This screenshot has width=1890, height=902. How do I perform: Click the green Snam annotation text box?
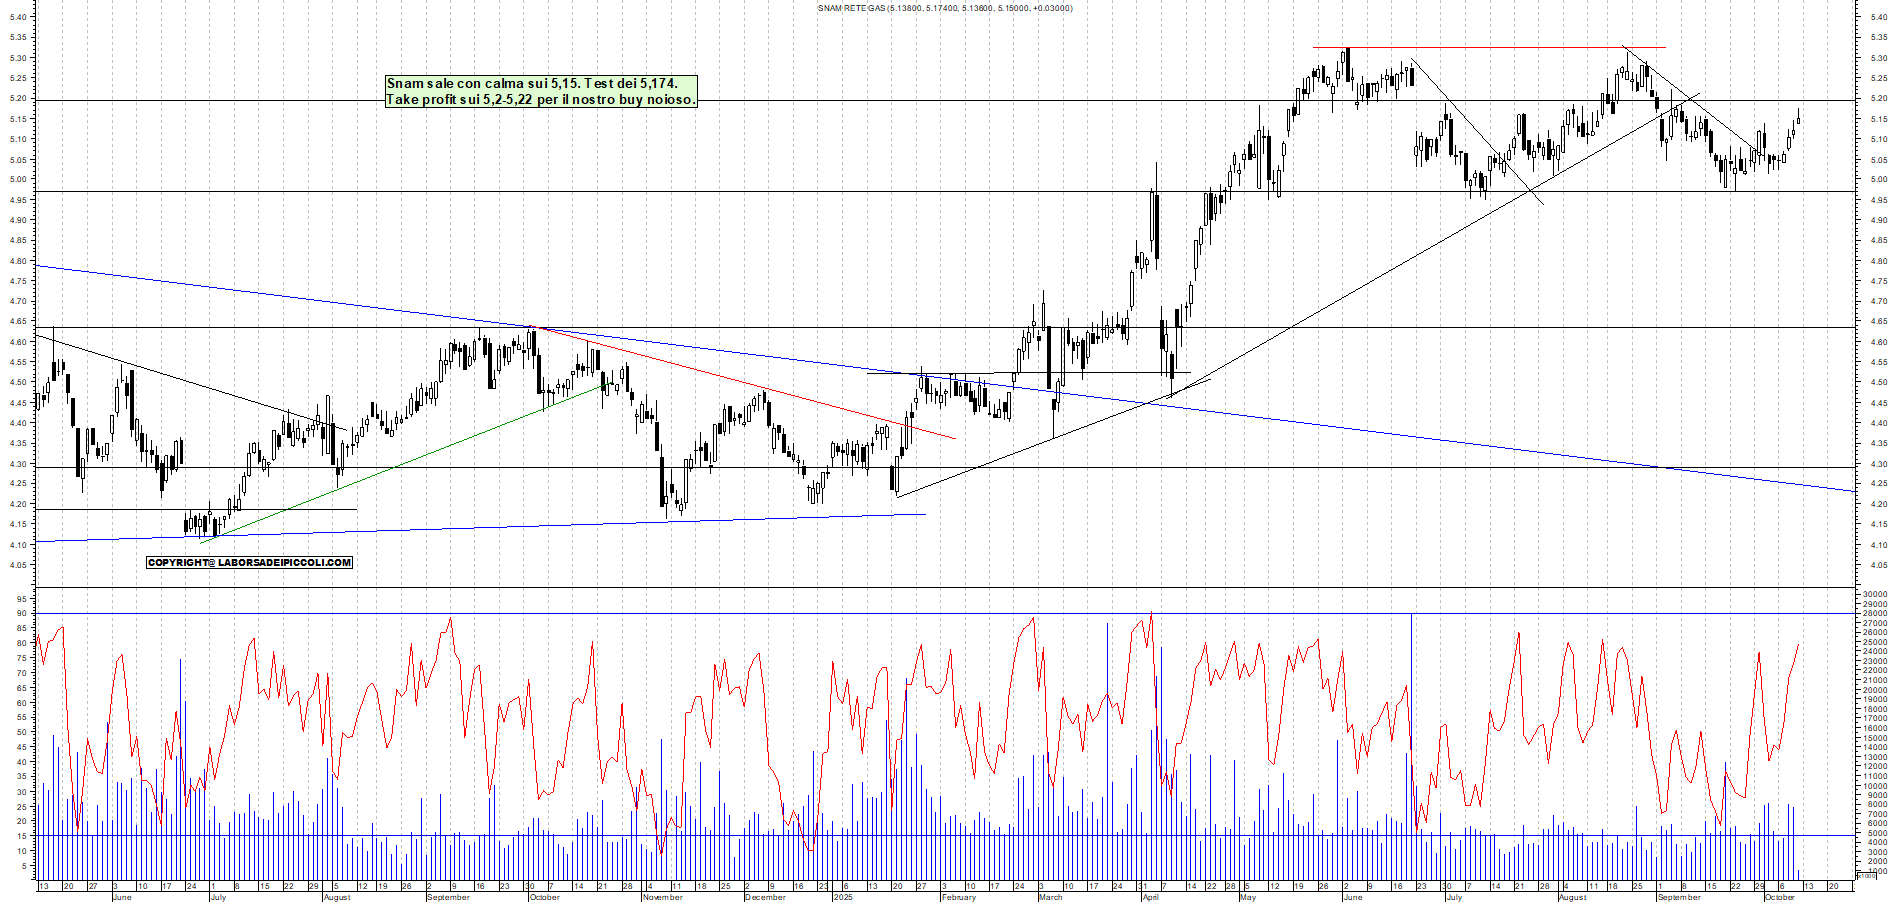click(x=540, y=91)
